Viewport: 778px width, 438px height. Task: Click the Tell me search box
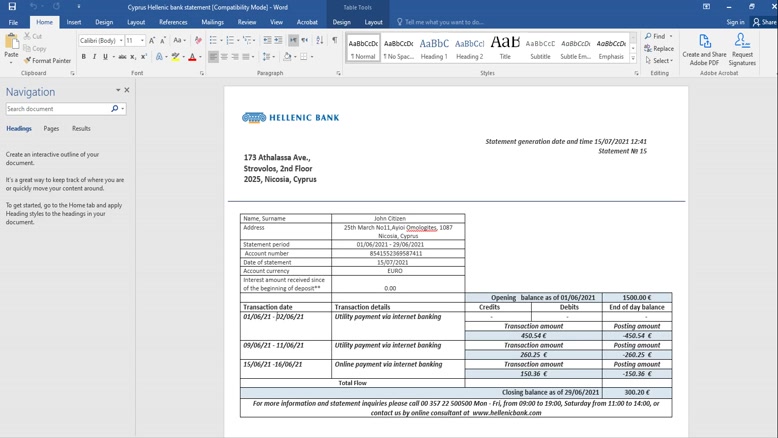pos(444,22)
